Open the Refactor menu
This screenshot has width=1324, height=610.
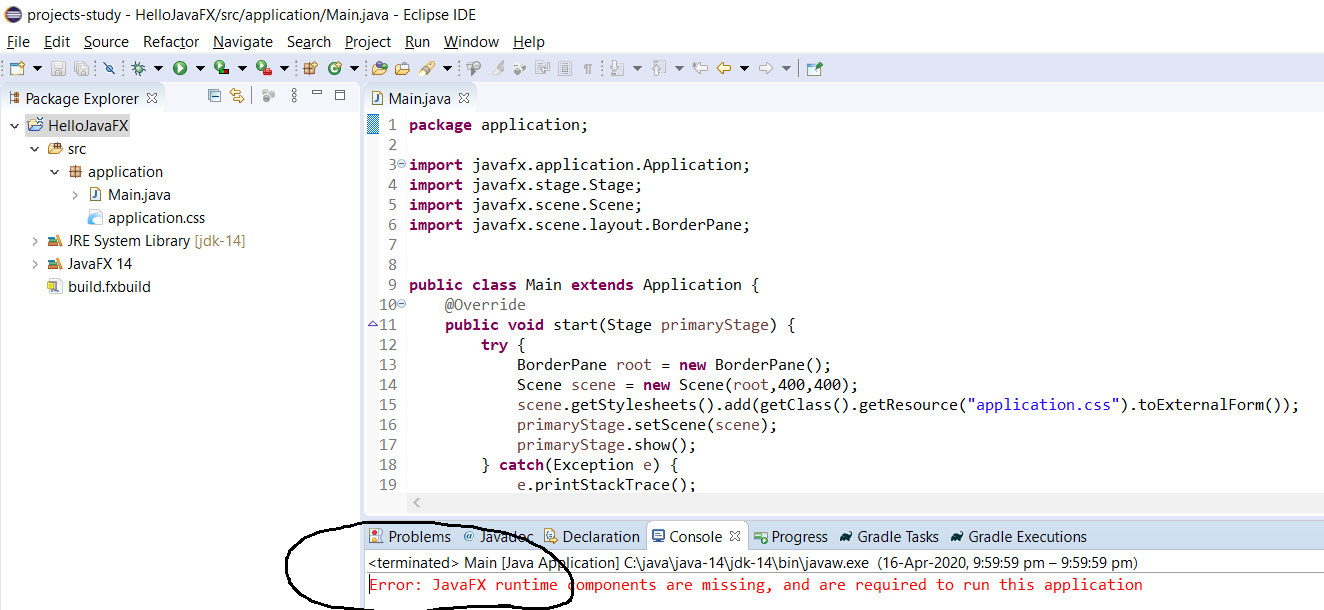point(171,42)
